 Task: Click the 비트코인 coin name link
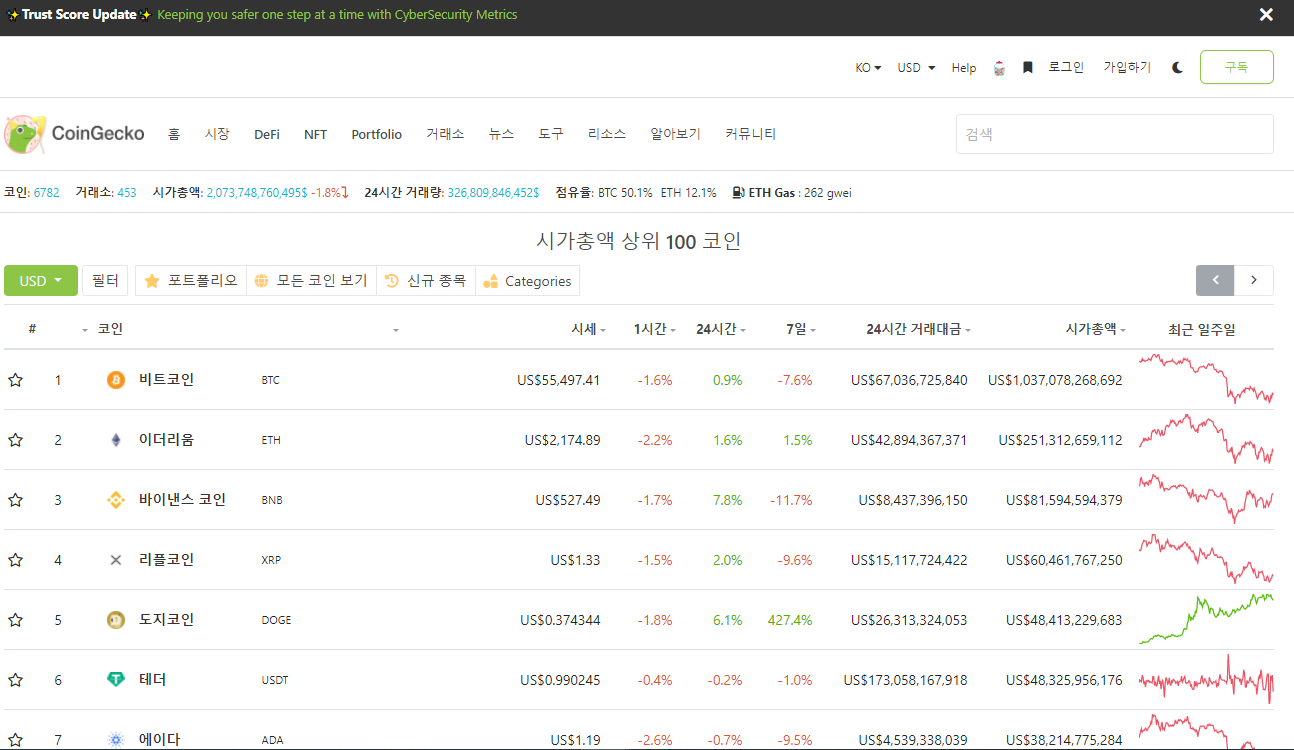tap(166, 380)
